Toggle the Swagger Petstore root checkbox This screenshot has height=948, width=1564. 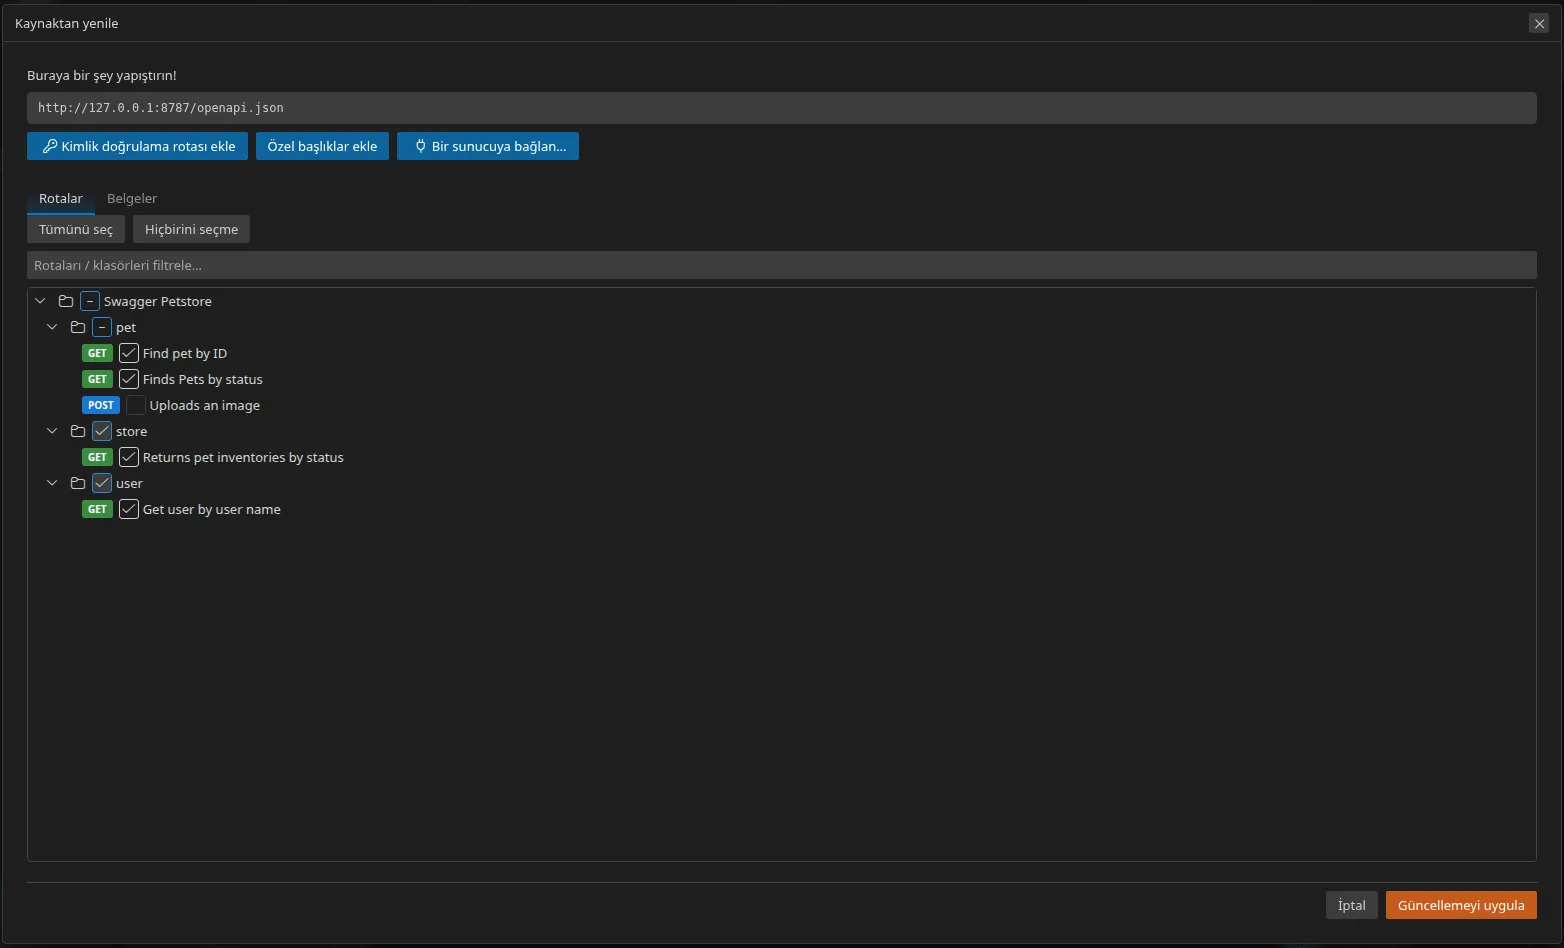point(90,301)
